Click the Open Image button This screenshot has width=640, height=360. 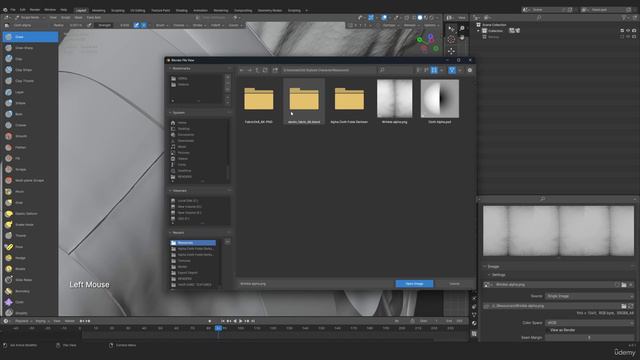(x=414, y=284)
